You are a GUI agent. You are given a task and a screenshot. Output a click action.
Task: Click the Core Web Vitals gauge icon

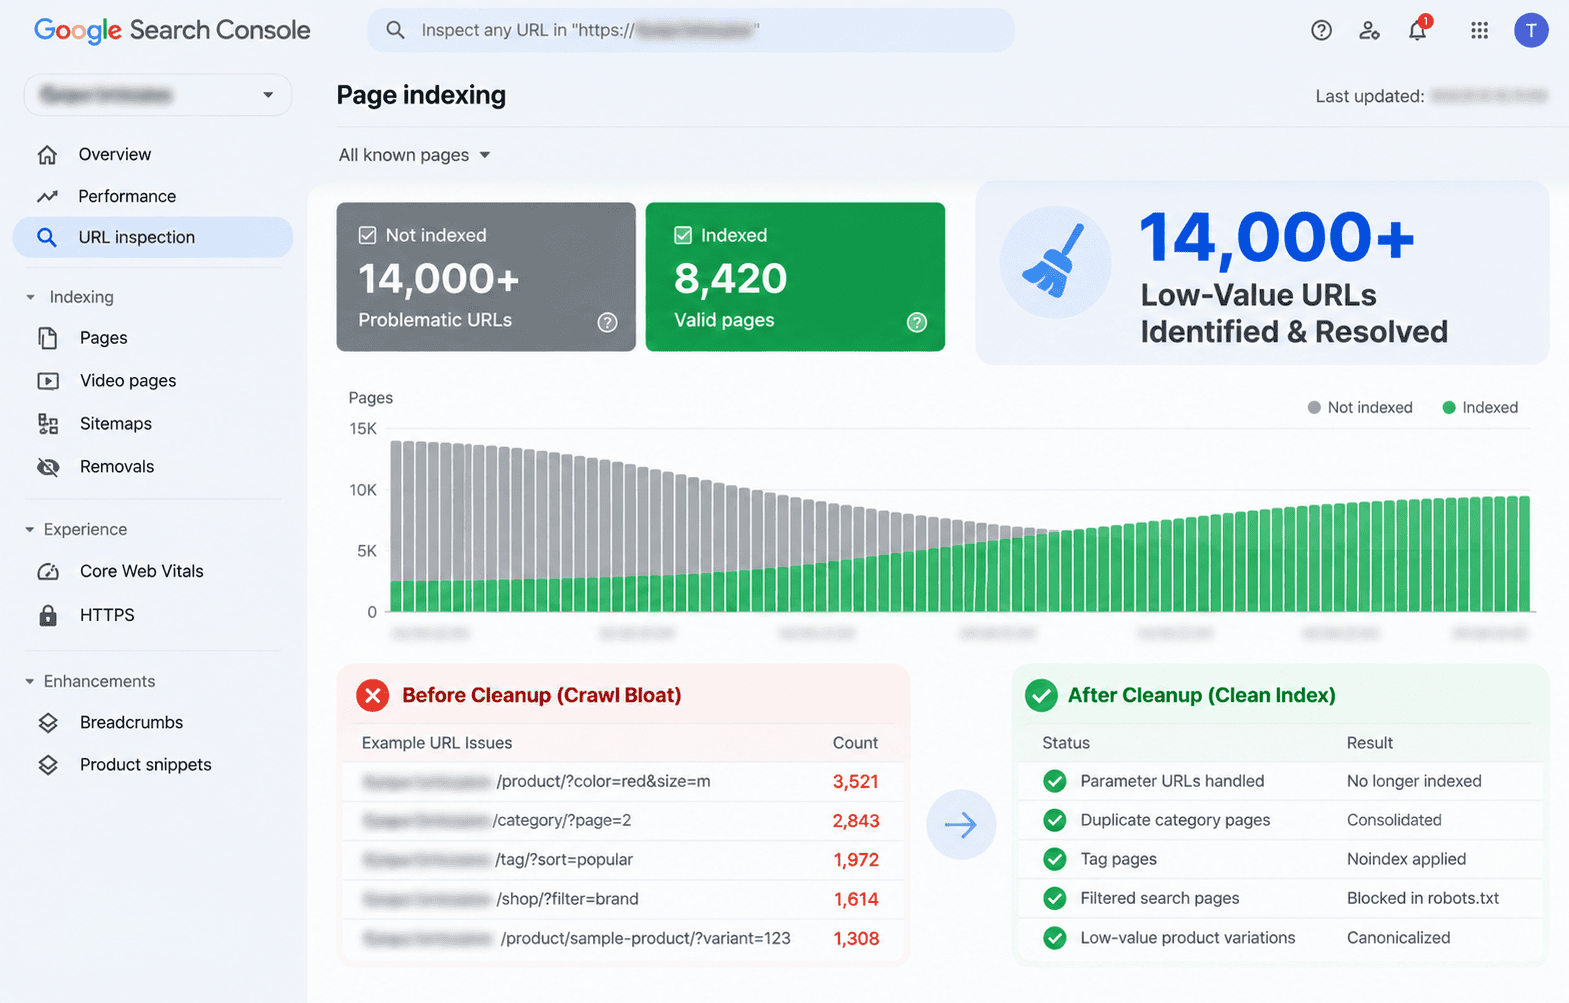(47, 571)
